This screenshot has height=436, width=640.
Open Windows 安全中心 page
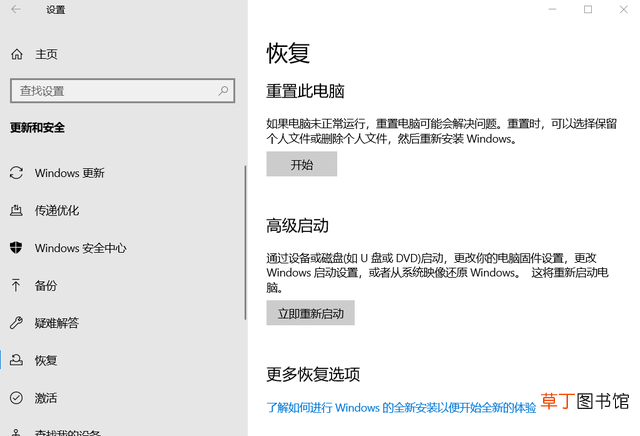click(x=80, y=248)
